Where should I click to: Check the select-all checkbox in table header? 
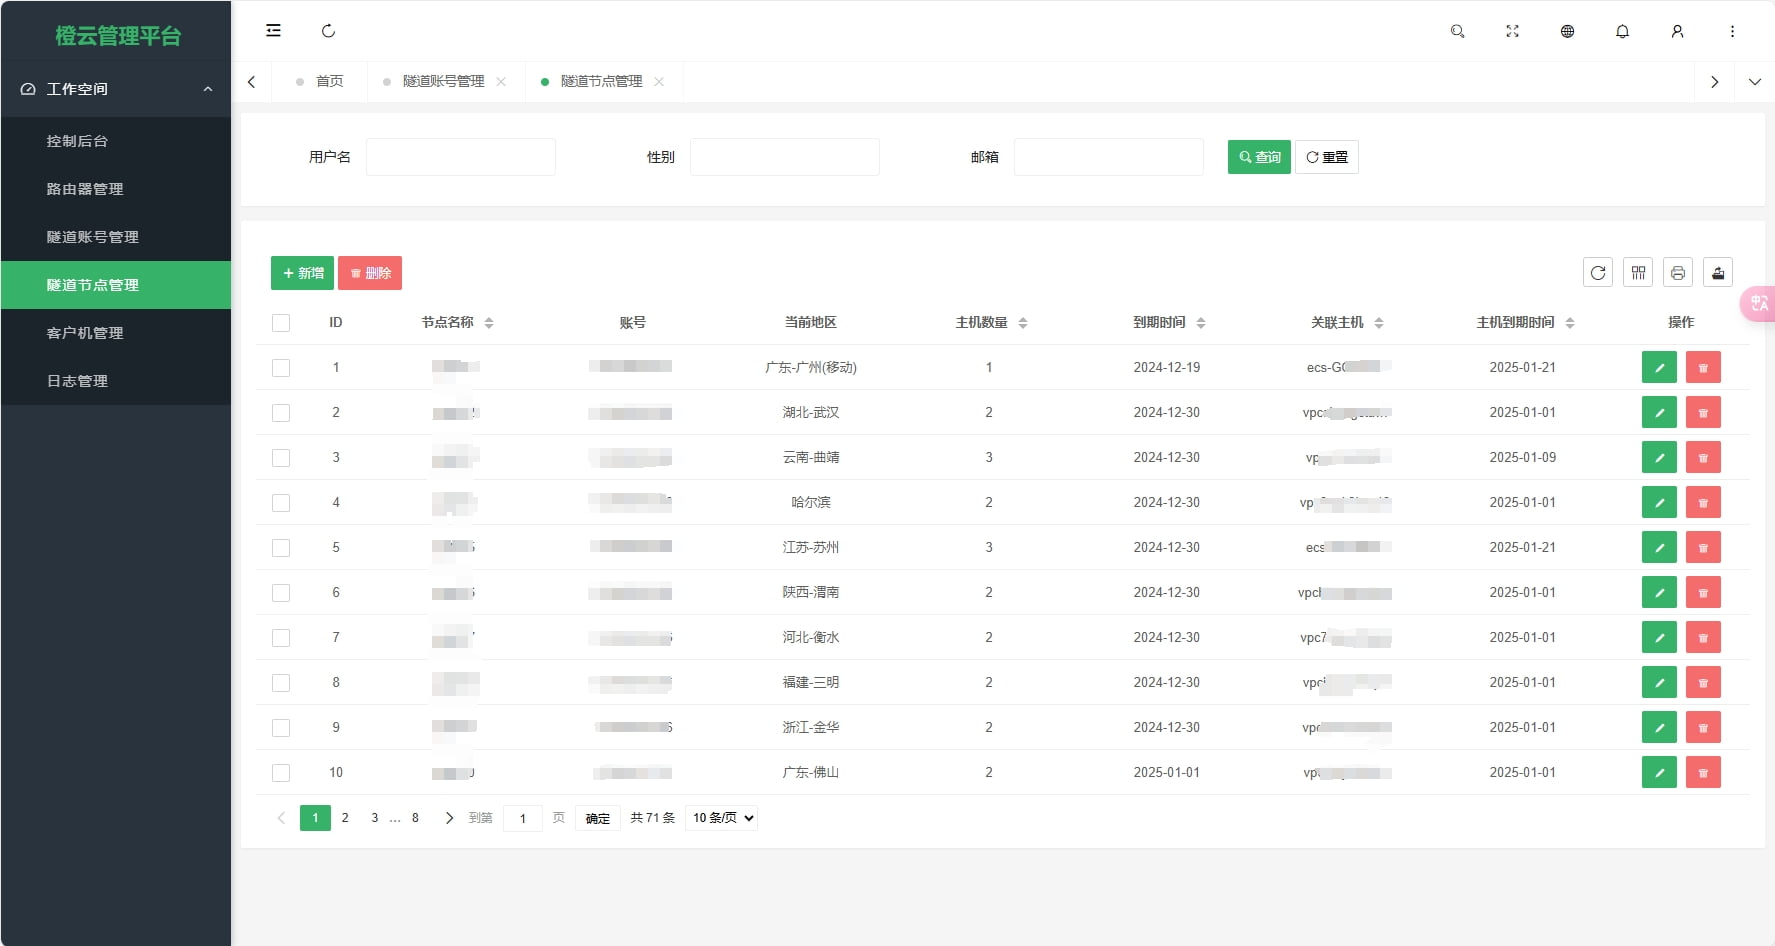pos(281,322)
